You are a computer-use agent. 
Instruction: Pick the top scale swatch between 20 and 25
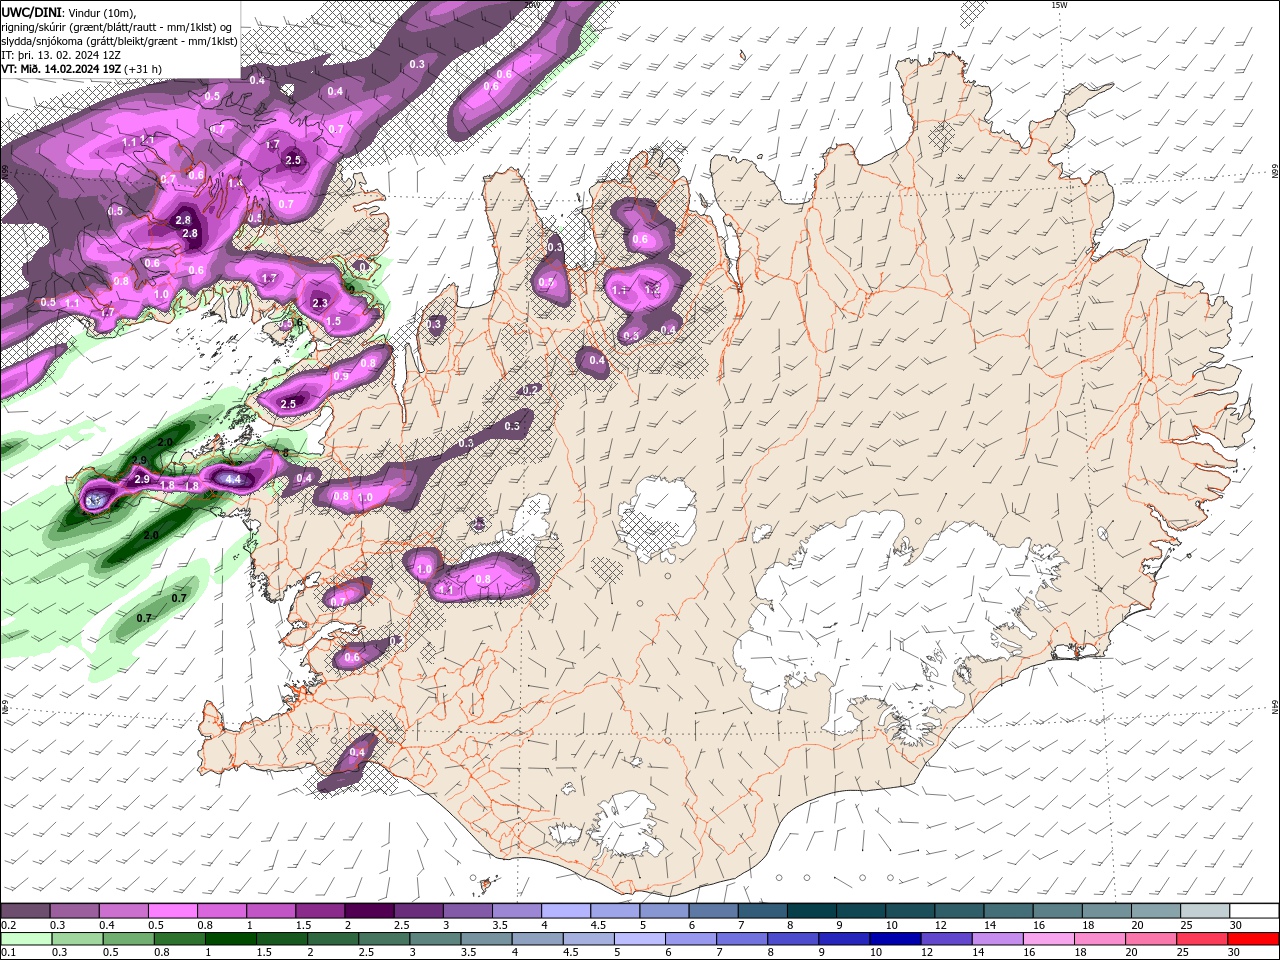[1156, 910]
